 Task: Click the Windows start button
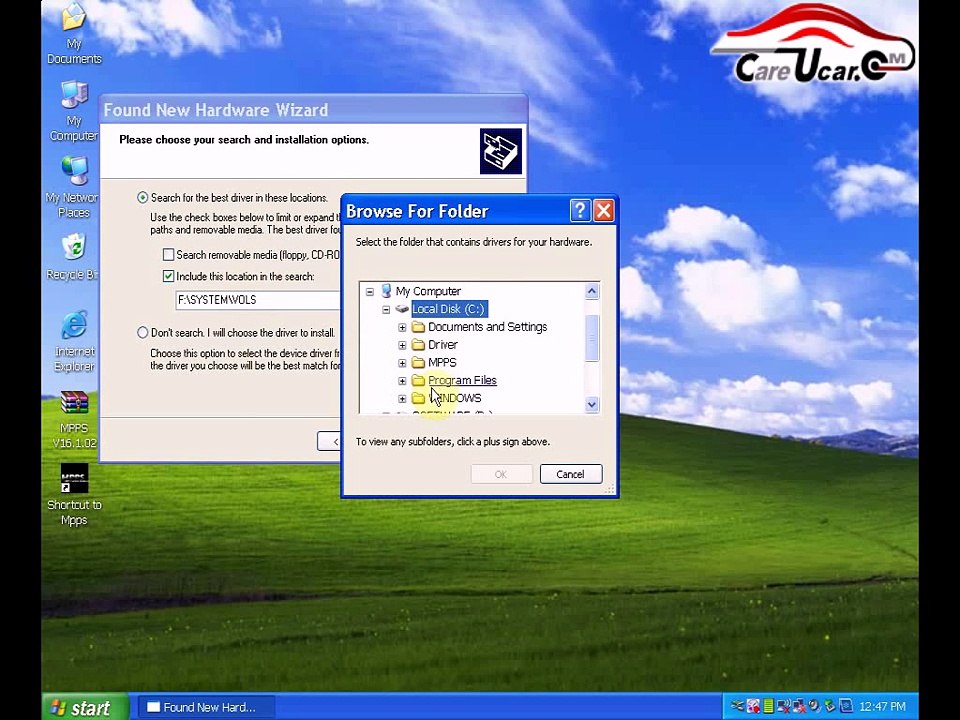click(x=85, y=707)
